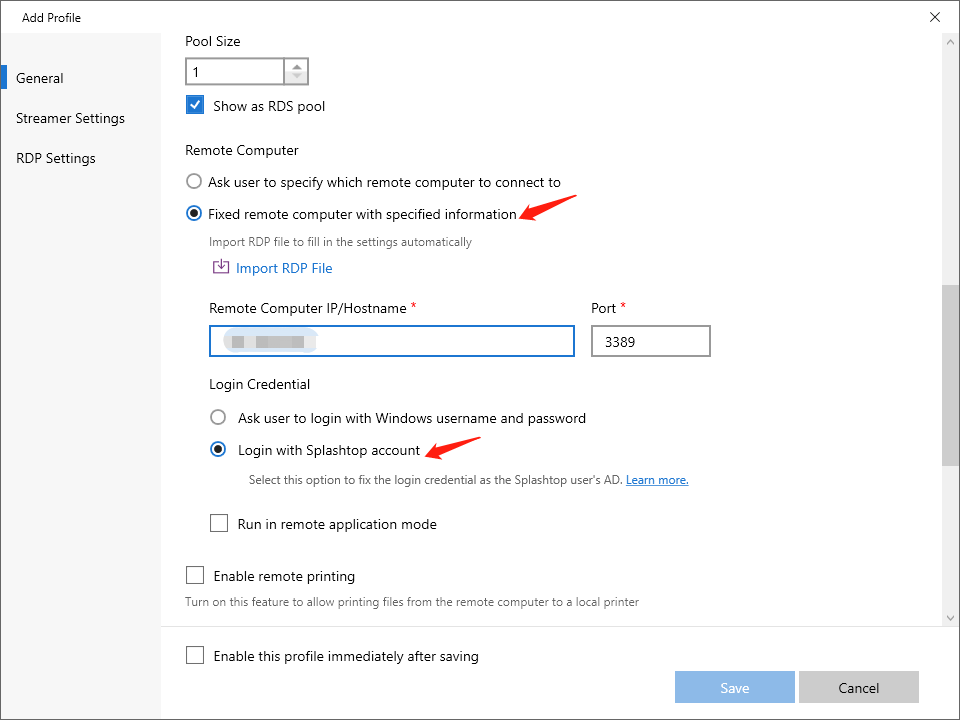
Task: Select Fixed remote computer with specified information
Action: tap(194, 213)
